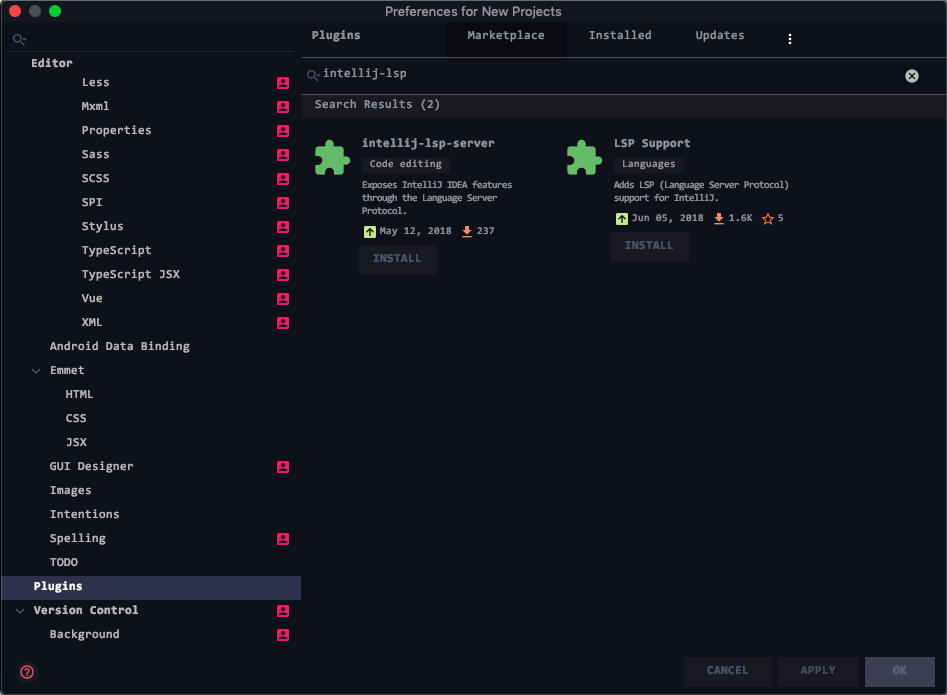
Task: Clear the plugin search with the X icon
Action: [x=911, y=76]
